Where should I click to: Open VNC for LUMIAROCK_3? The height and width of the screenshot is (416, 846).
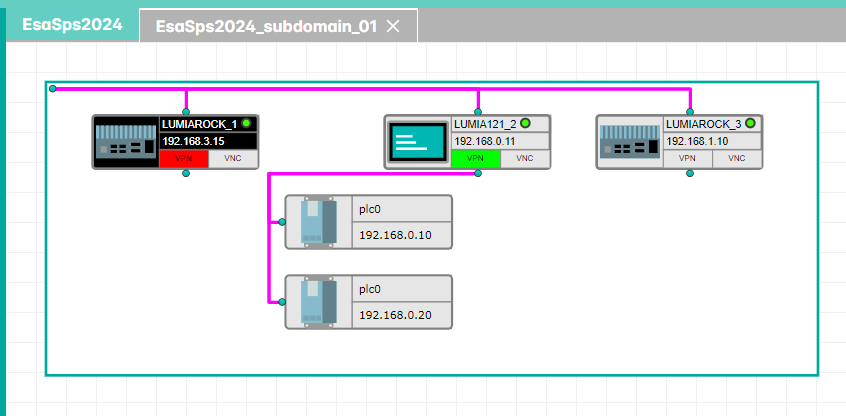click(737, 158)
